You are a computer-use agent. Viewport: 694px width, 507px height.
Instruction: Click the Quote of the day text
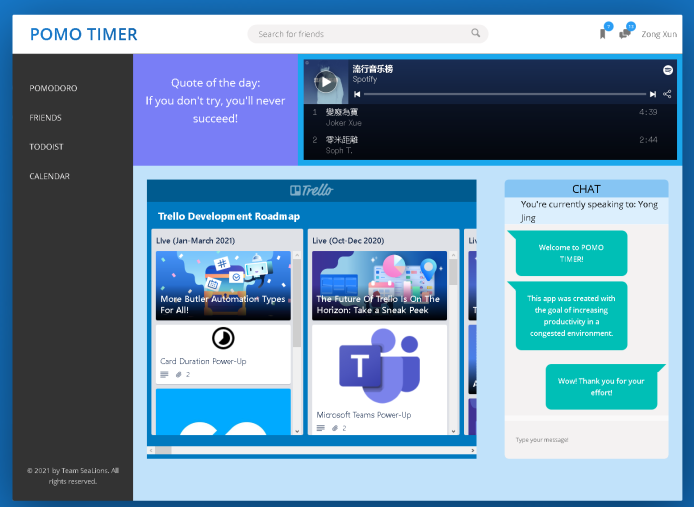[216, 101]
